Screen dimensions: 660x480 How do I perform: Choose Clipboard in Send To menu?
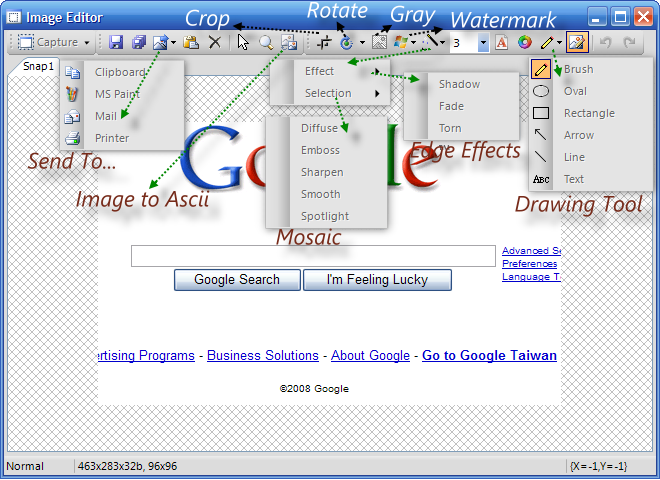click(122, 72)
